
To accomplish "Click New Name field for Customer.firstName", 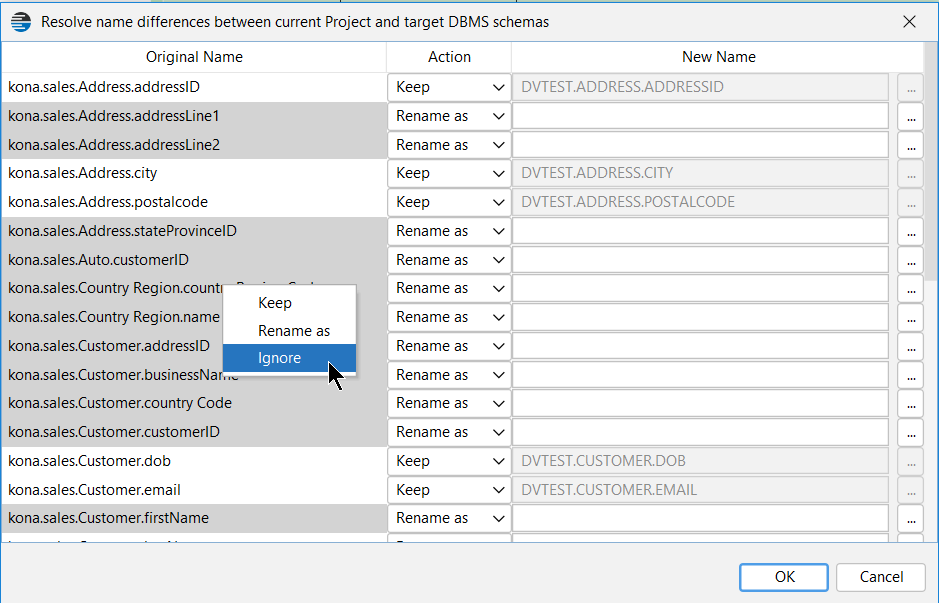I will coord(700,519).
